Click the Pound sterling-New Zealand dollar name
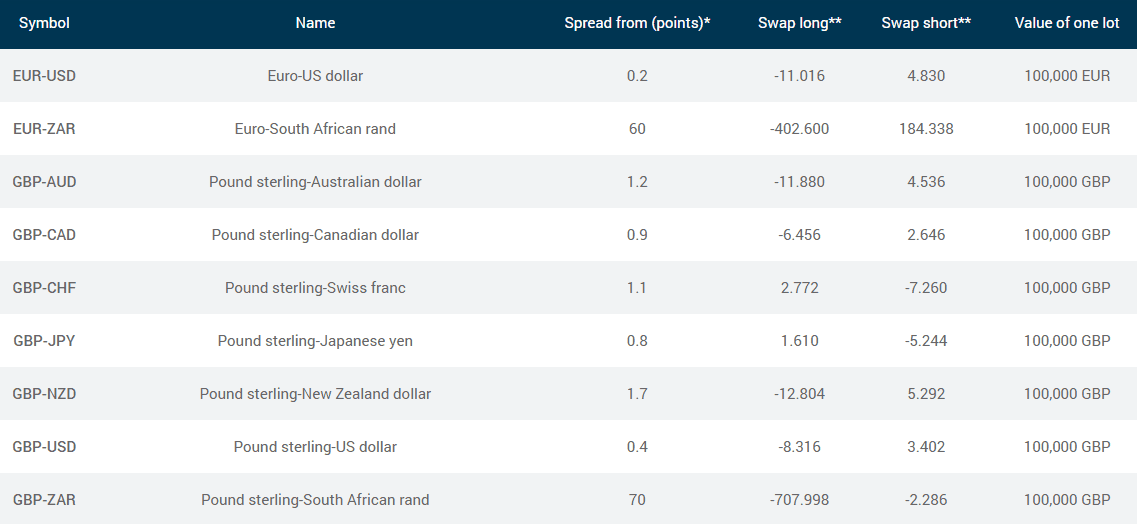Screen dimensions: 1137x524 coord(315,394)
